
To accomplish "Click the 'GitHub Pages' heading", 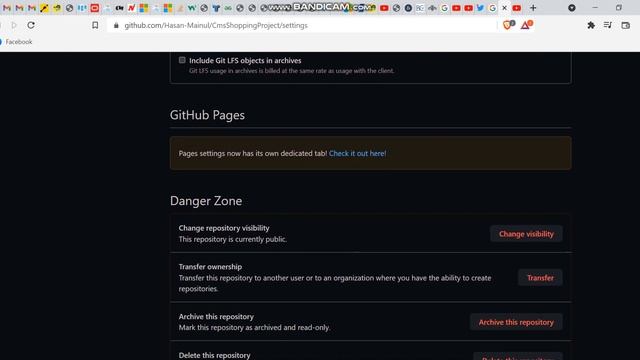I will coord(207,115).
